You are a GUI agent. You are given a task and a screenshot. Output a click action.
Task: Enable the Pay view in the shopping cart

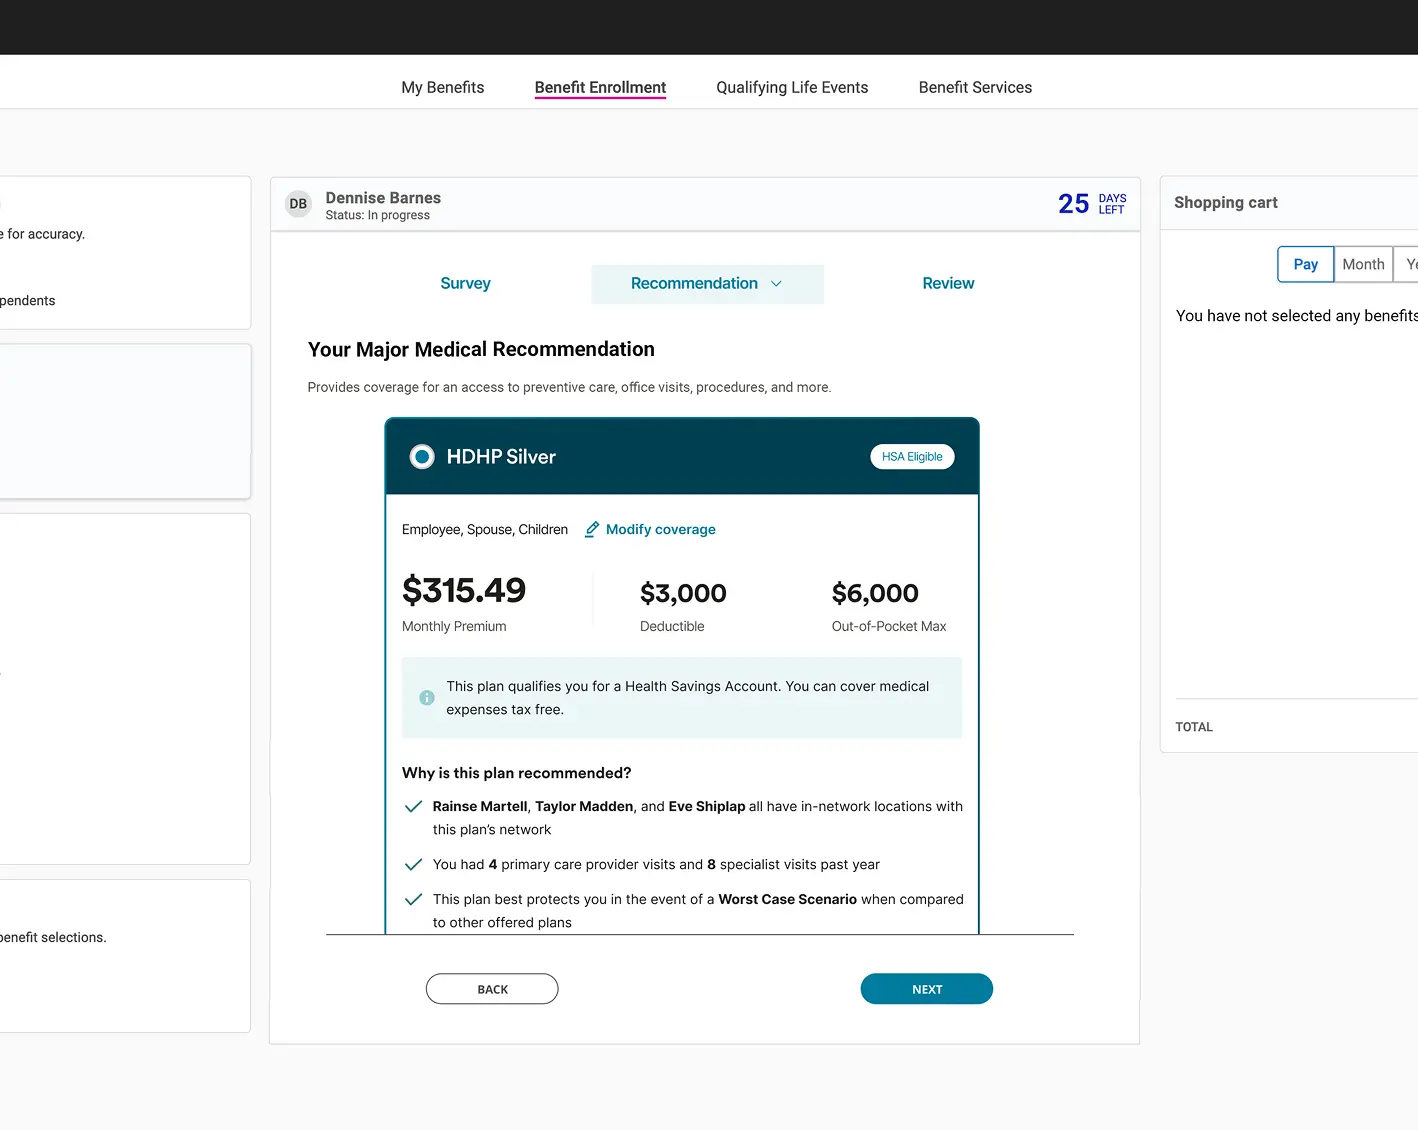[1305, 264]
